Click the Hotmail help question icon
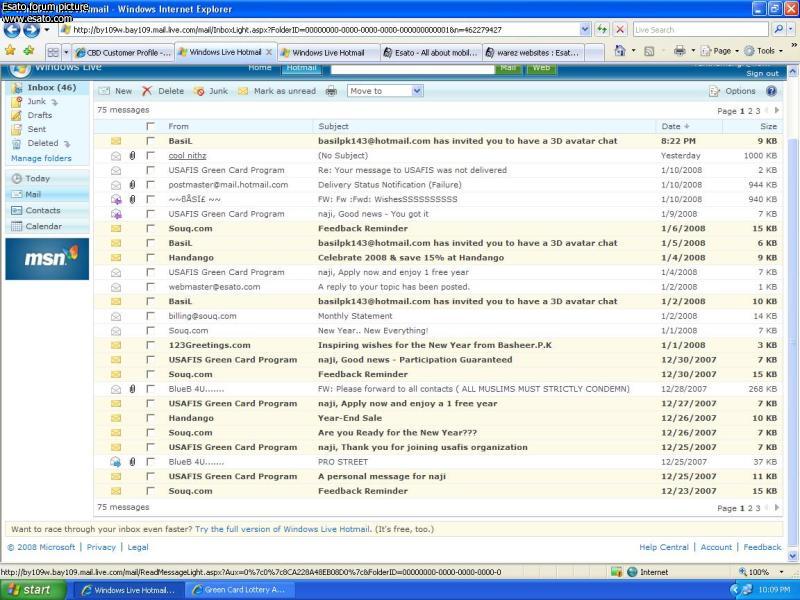Screen dimensions: 800x600 pos(771,91)
